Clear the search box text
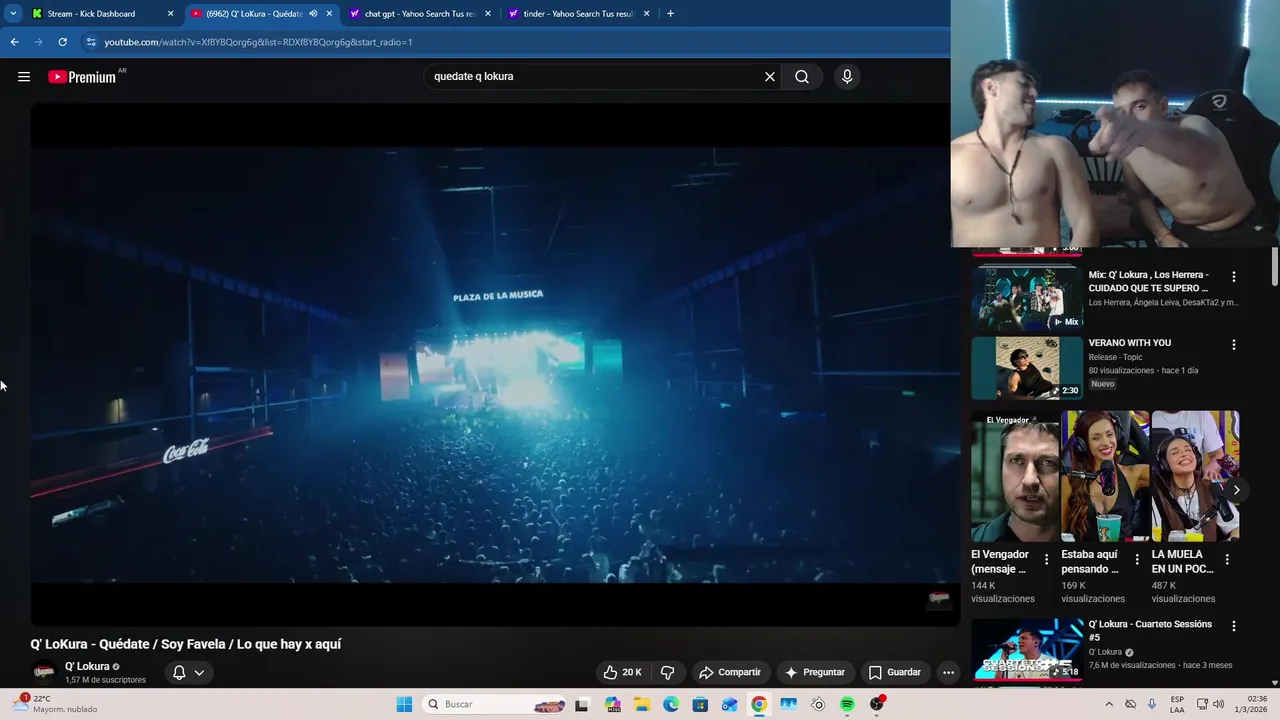Viewport: 1280px width, 720px height. click(770, 76)
